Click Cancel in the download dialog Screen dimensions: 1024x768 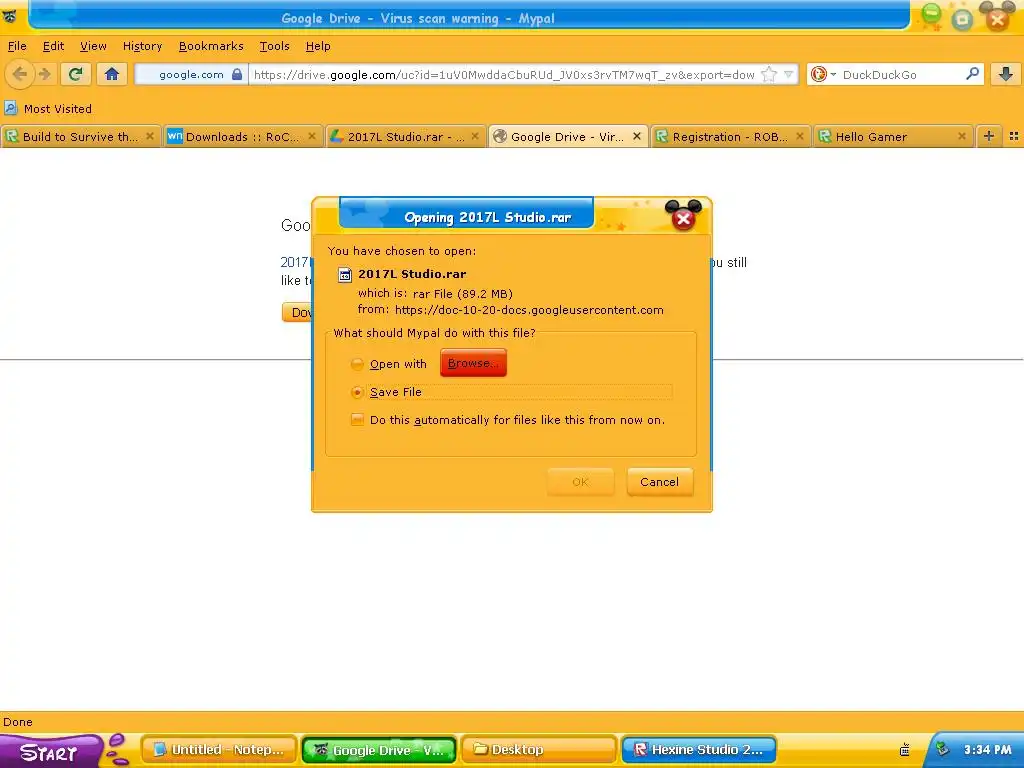pos(660,482)
